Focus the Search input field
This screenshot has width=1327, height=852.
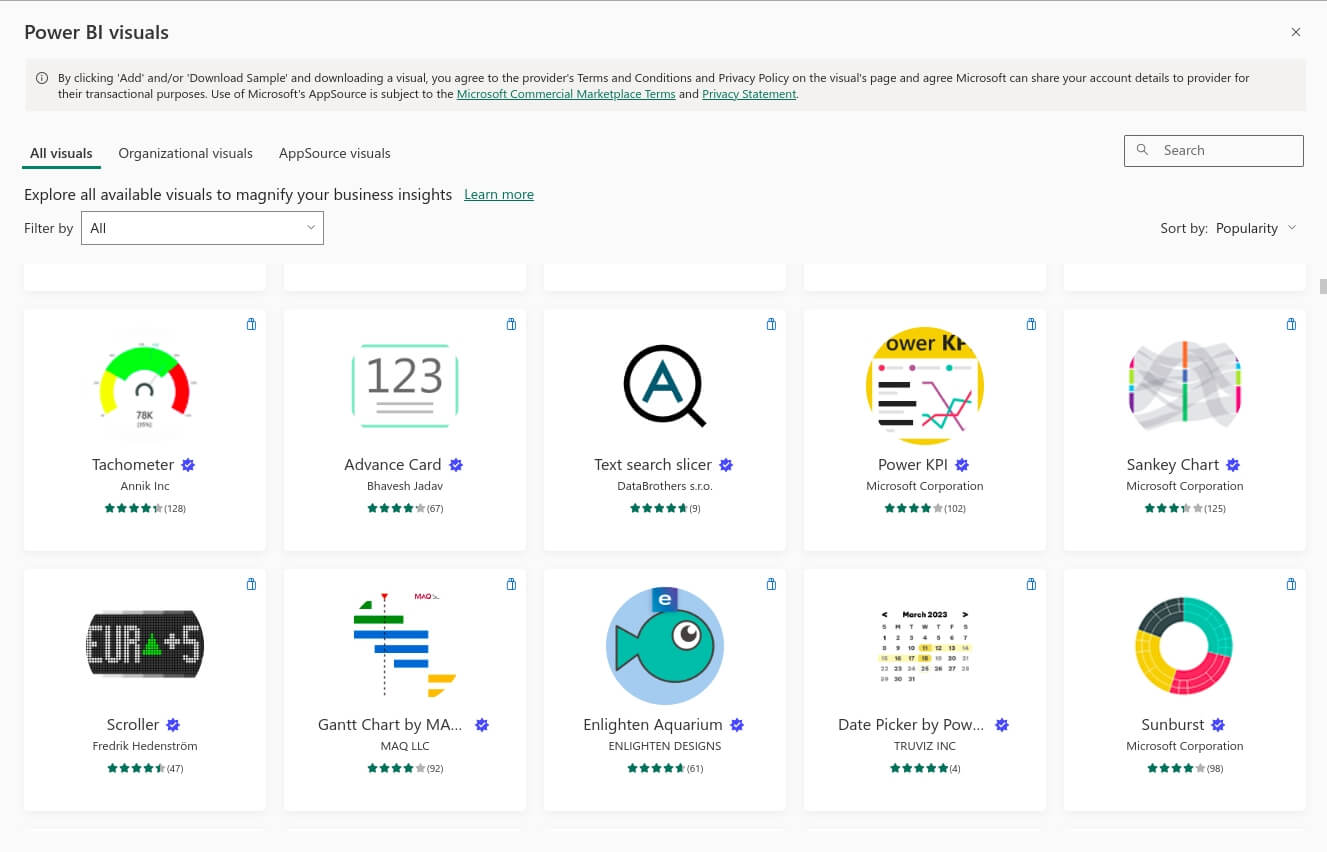(1214, 150)
